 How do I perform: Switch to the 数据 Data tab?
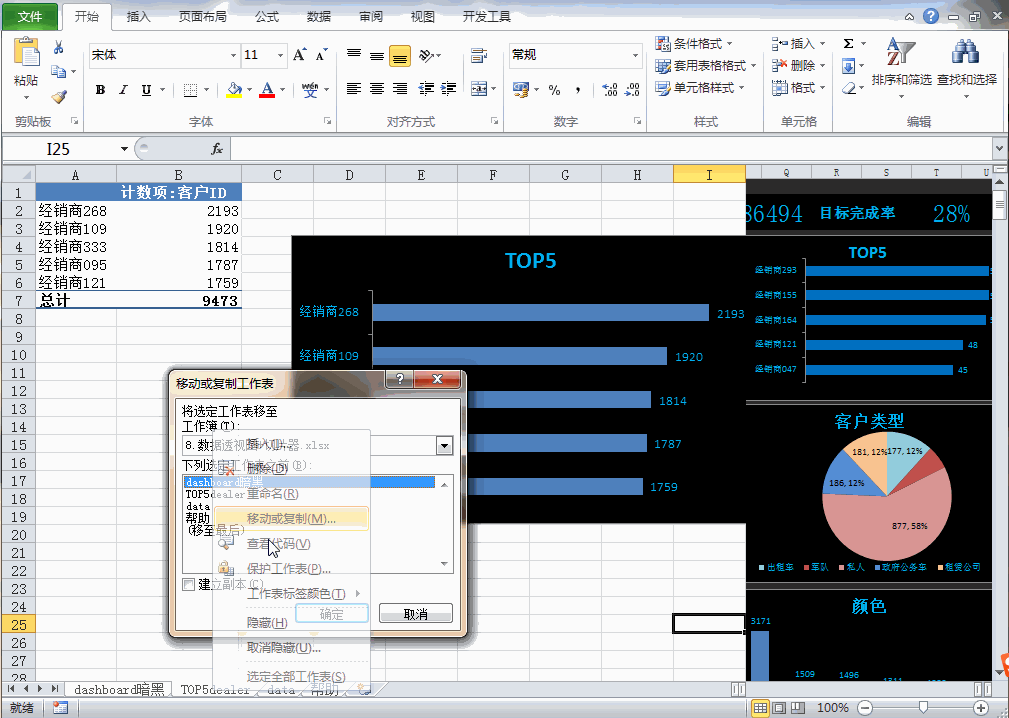point(319,17)
